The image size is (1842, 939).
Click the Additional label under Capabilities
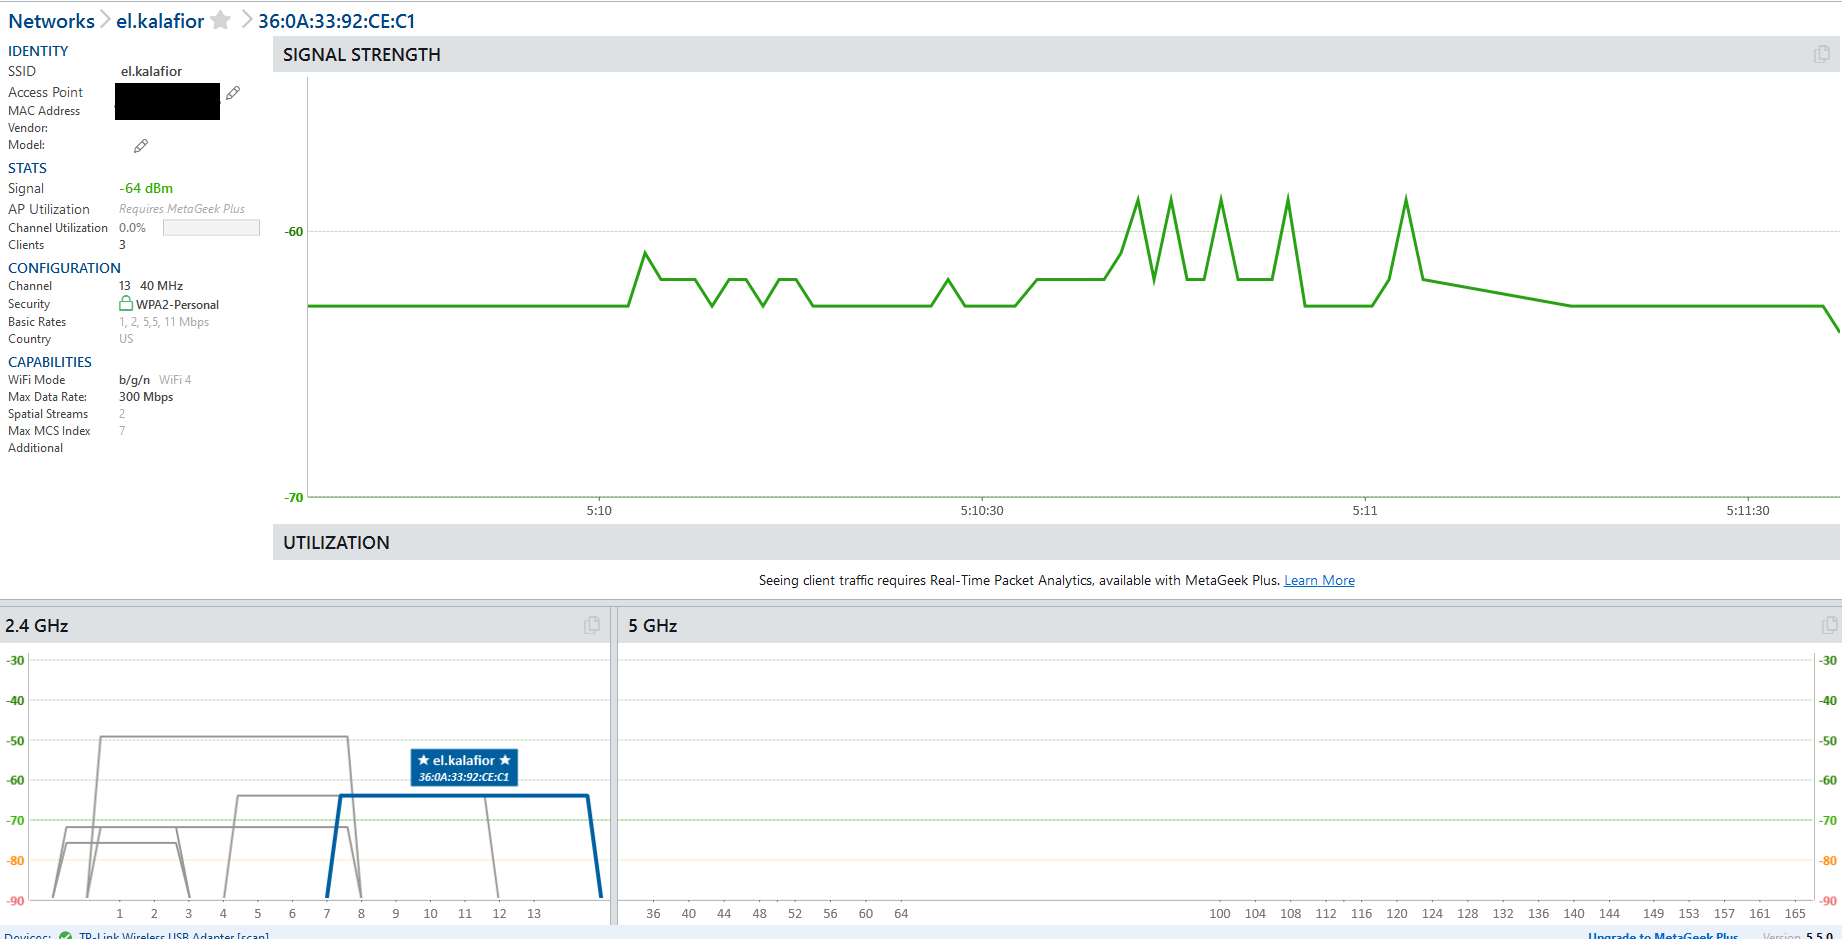35,448
